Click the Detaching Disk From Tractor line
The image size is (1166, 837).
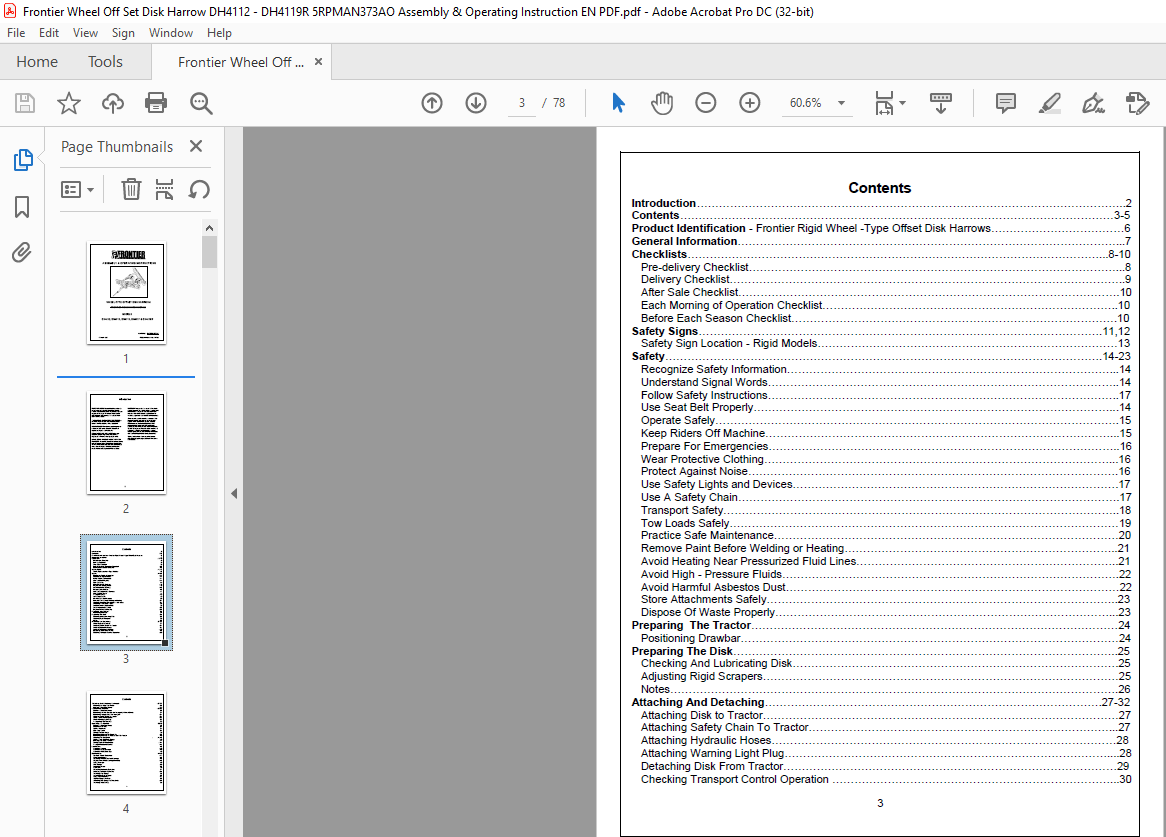click(886, 766)
